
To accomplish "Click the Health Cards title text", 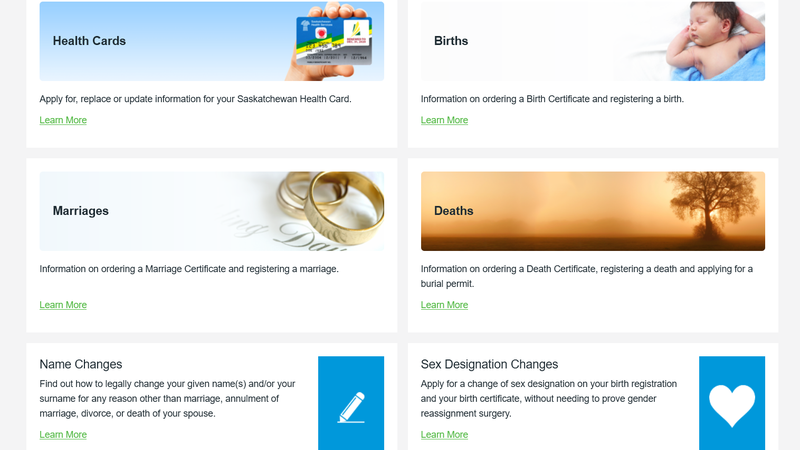I will [89, 41].
